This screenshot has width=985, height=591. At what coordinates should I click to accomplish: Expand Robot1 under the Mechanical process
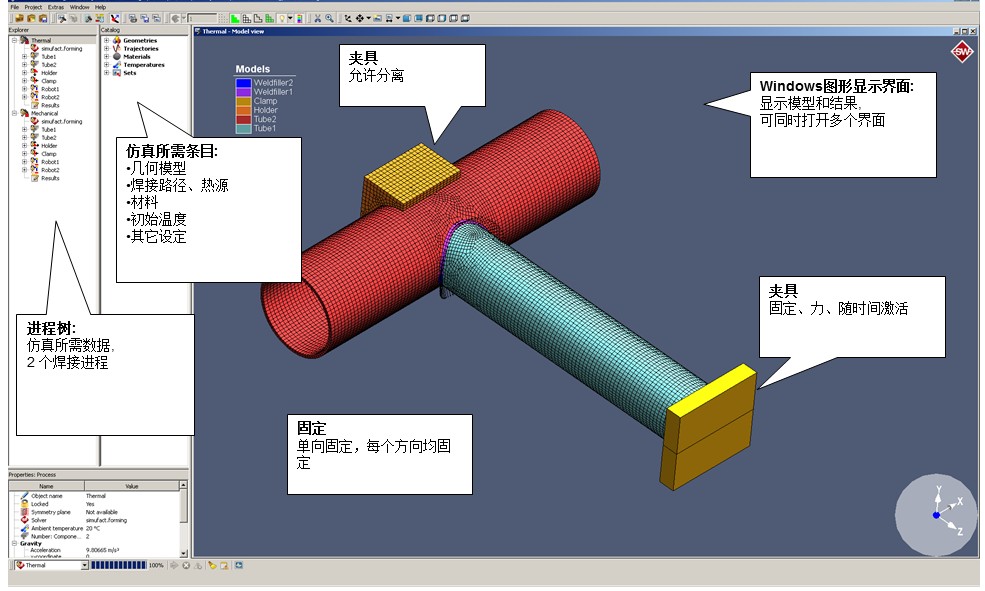coord(24,162)
